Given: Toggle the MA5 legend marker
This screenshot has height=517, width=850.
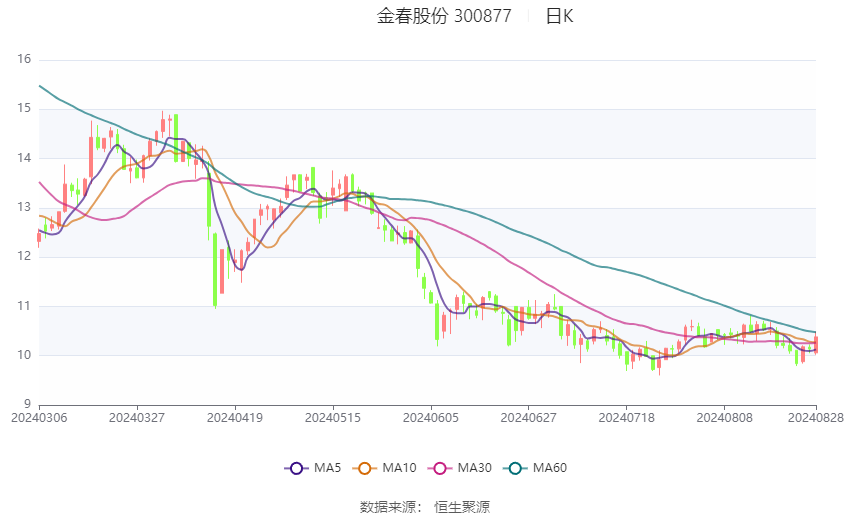Looking at the screenshot, I should click(x=296, y=468).
